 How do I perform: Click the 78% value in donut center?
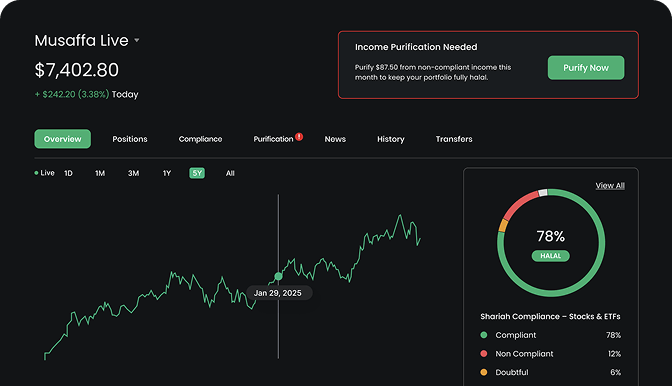pos(551,236)
